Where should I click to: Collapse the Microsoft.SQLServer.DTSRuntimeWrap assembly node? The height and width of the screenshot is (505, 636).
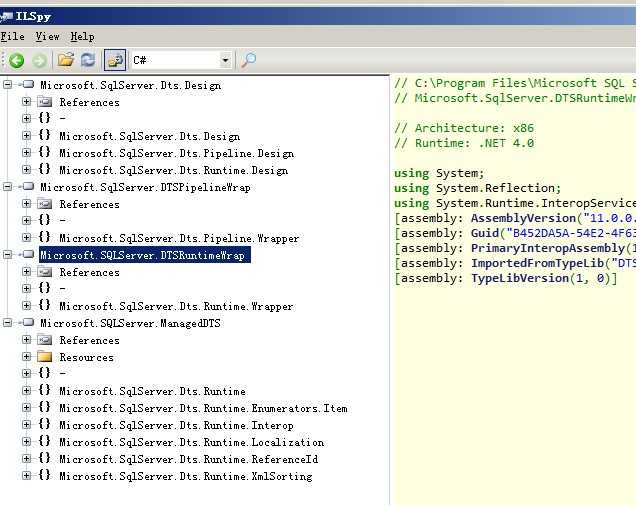tap(8, 254)
